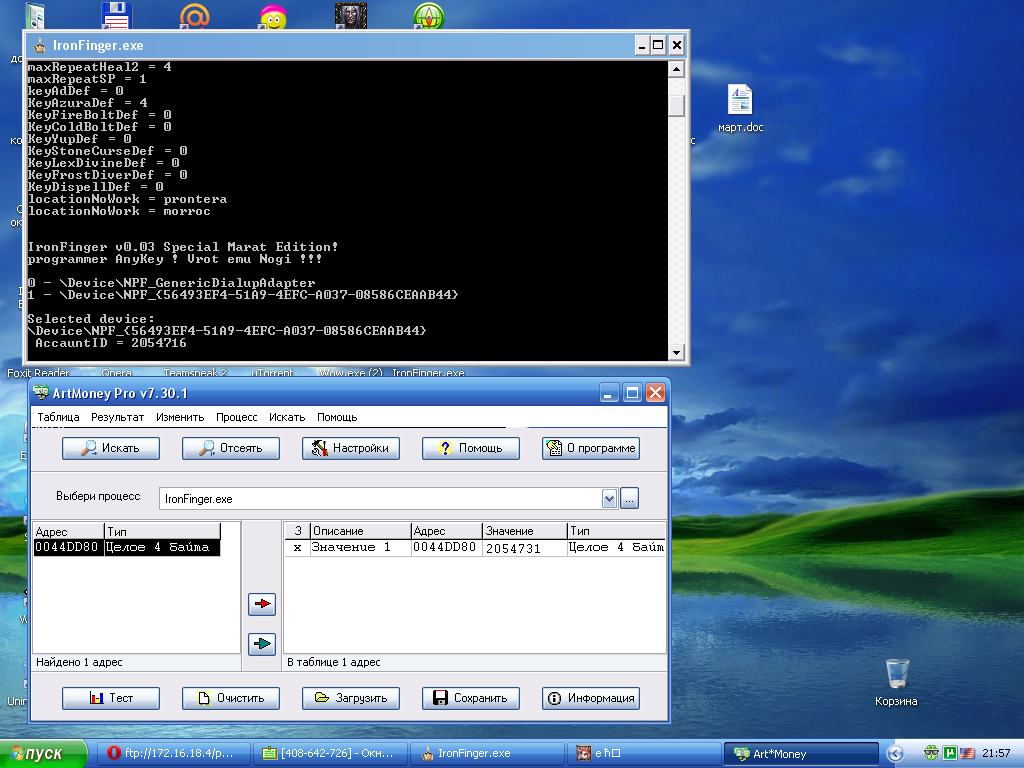
Task: Click the dark portrait game desktop icon
Action: pos(351,16)
